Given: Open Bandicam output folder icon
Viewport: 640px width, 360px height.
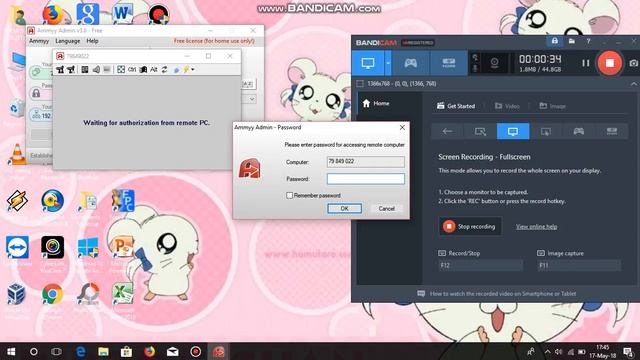Looking at the screenshot, I should pos(572,41).
